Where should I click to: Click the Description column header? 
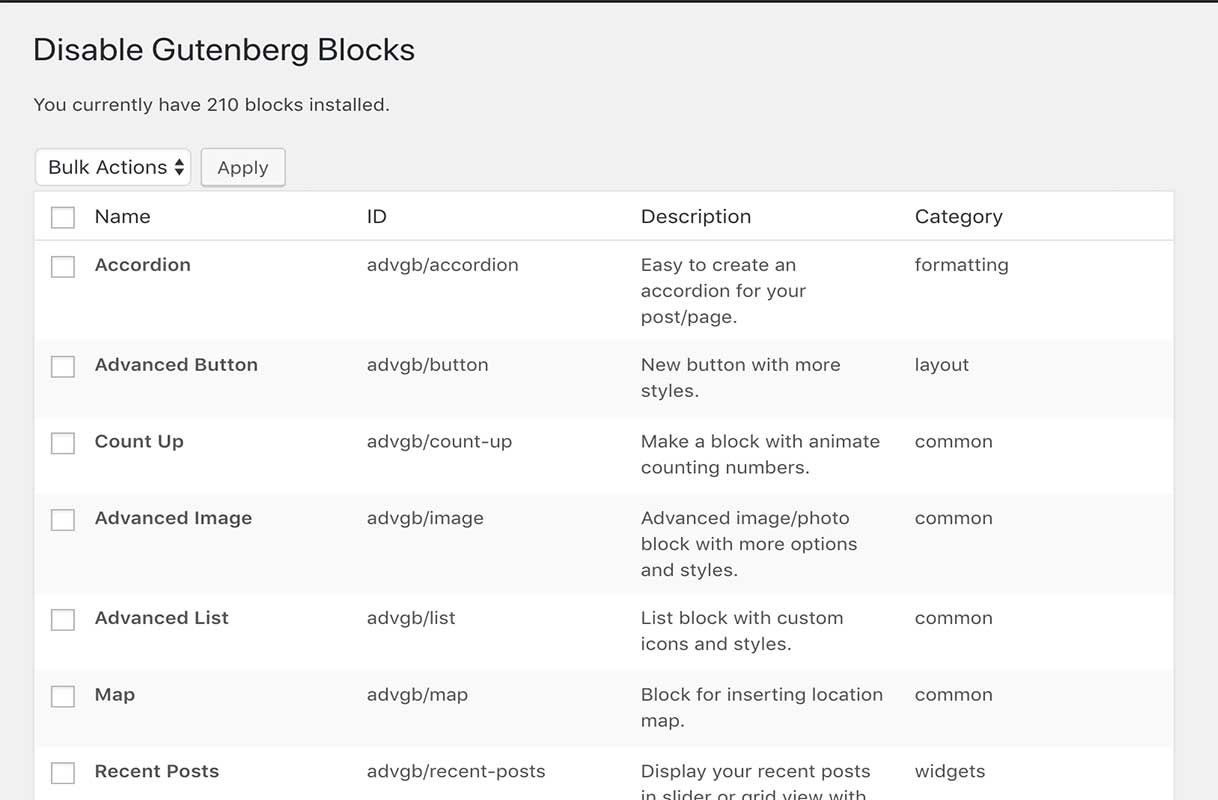(695, 217)
